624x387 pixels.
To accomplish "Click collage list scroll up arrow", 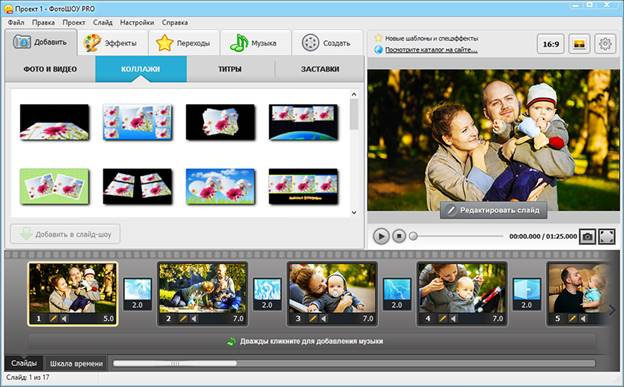I will tap(354, 94).
